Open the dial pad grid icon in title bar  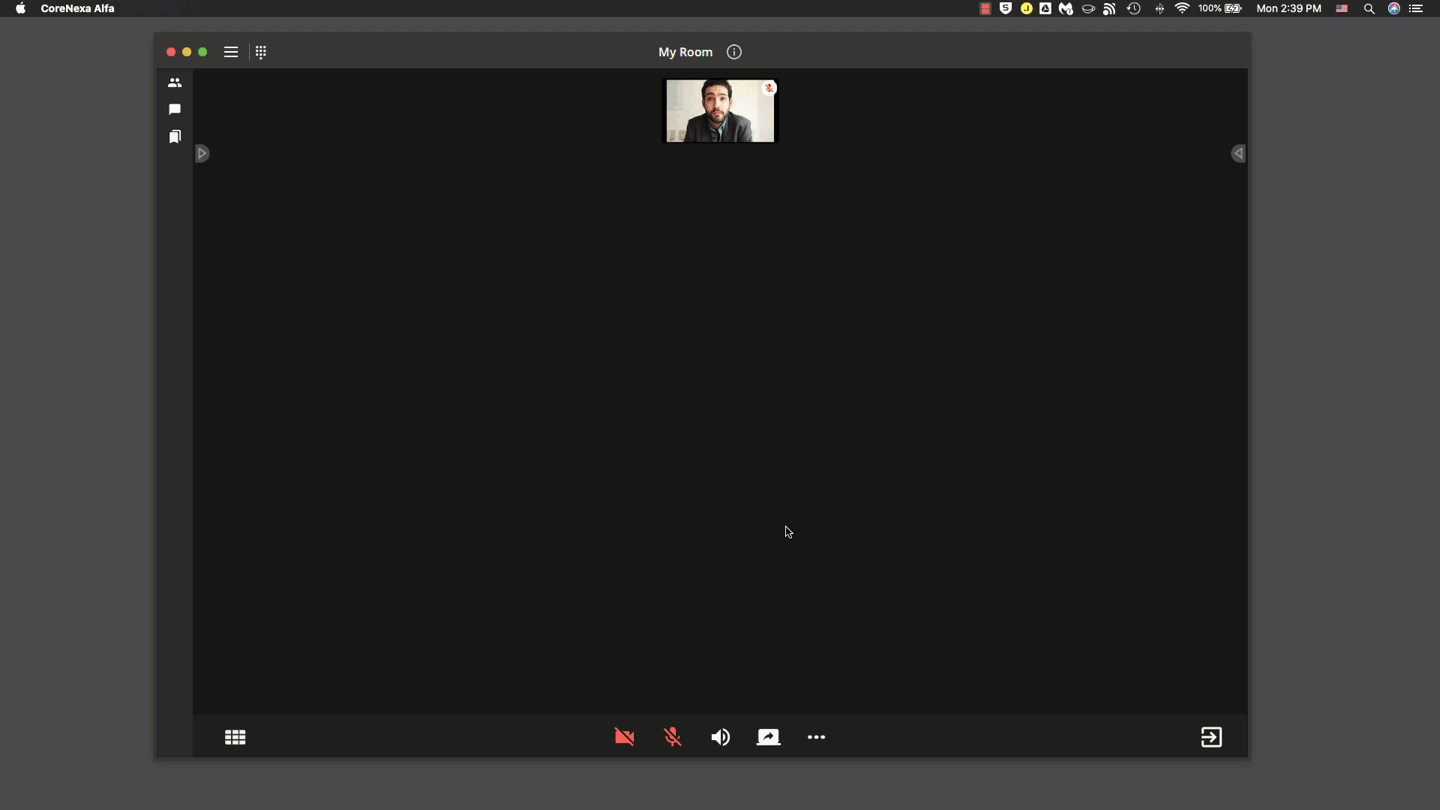[261, 52]
